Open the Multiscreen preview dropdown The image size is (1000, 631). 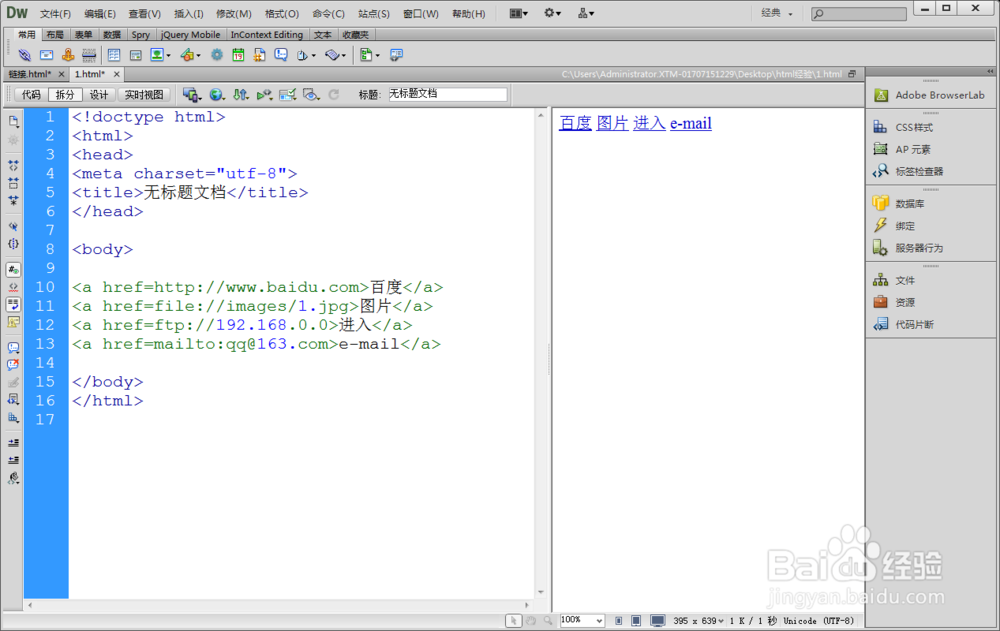point(192,94)
